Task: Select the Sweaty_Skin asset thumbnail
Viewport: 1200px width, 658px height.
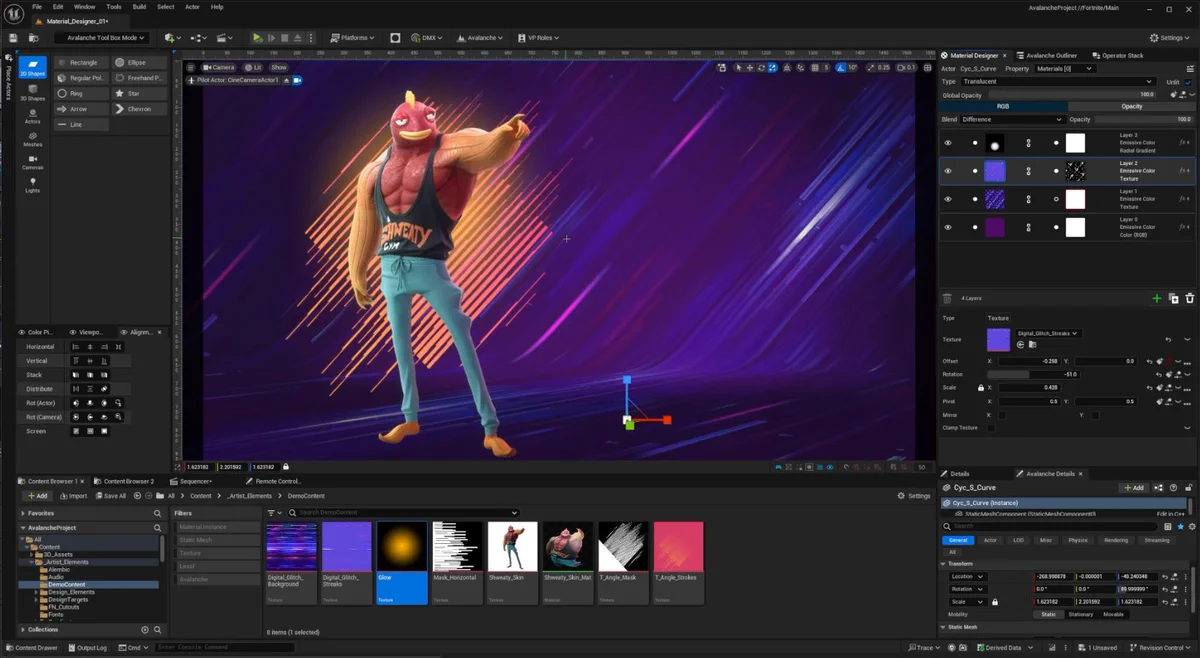Action: tap(512, 547)
